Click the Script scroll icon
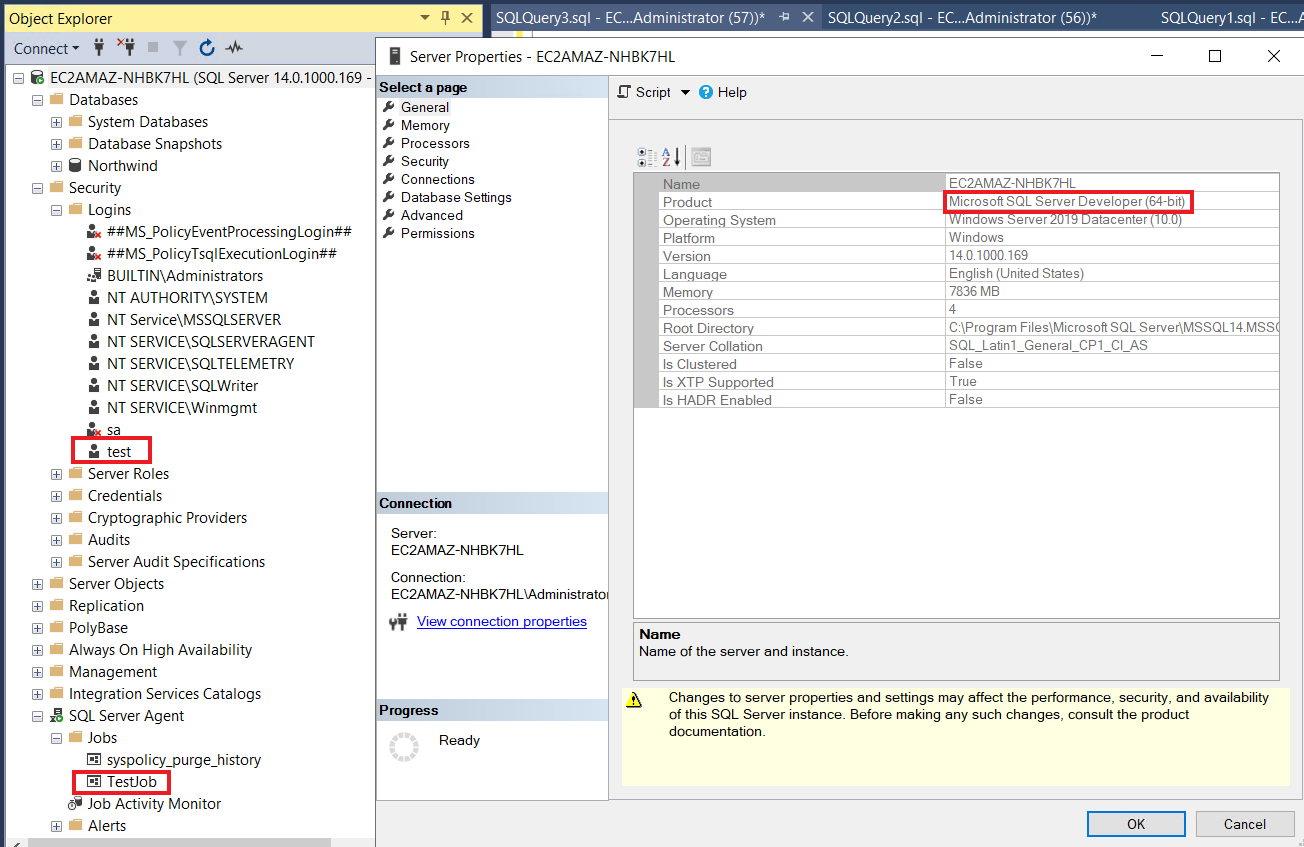Screen dimensions: 1304x847 point(625,92)
